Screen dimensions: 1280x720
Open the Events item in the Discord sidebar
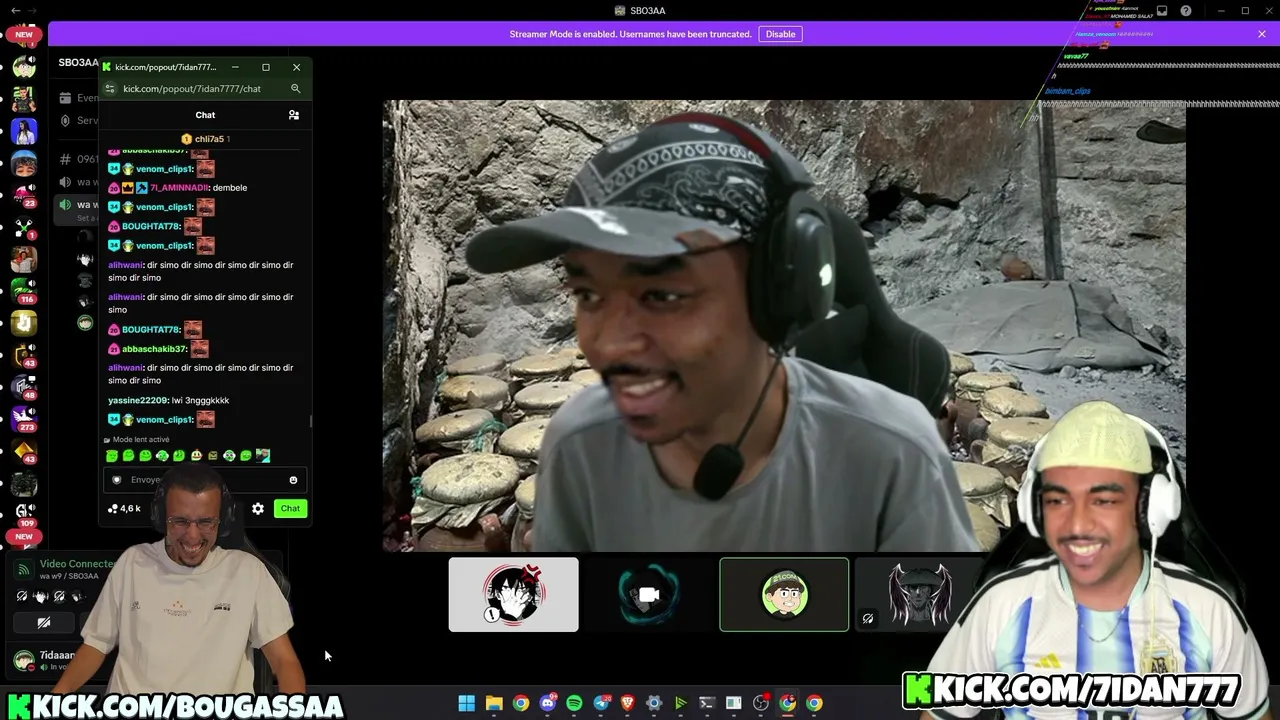click(78, 98)
